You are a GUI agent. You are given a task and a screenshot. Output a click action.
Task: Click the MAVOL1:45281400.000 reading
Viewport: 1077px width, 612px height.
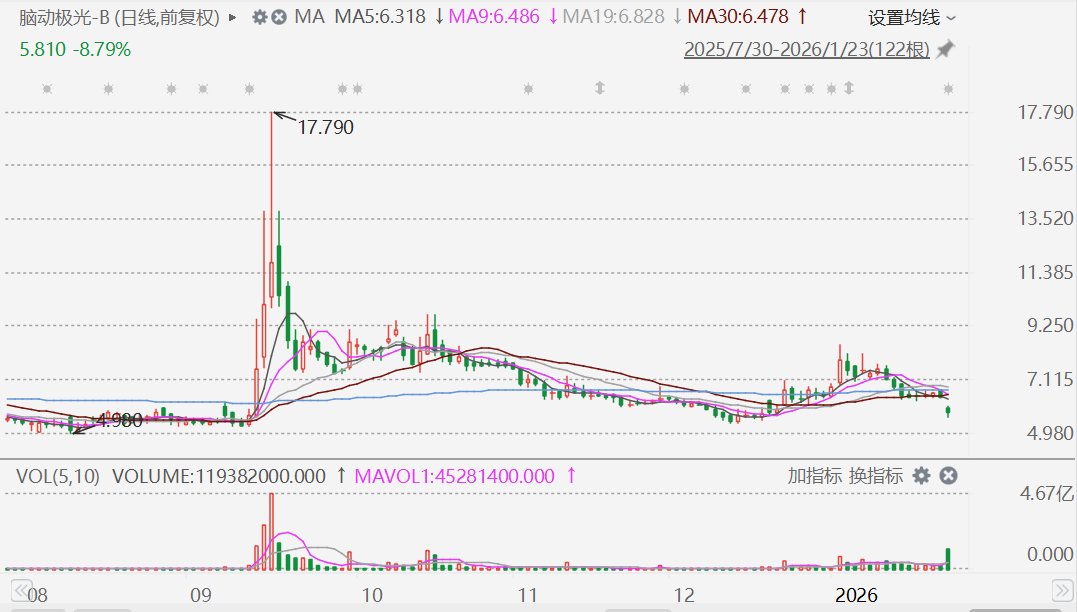tap(454, 476)
